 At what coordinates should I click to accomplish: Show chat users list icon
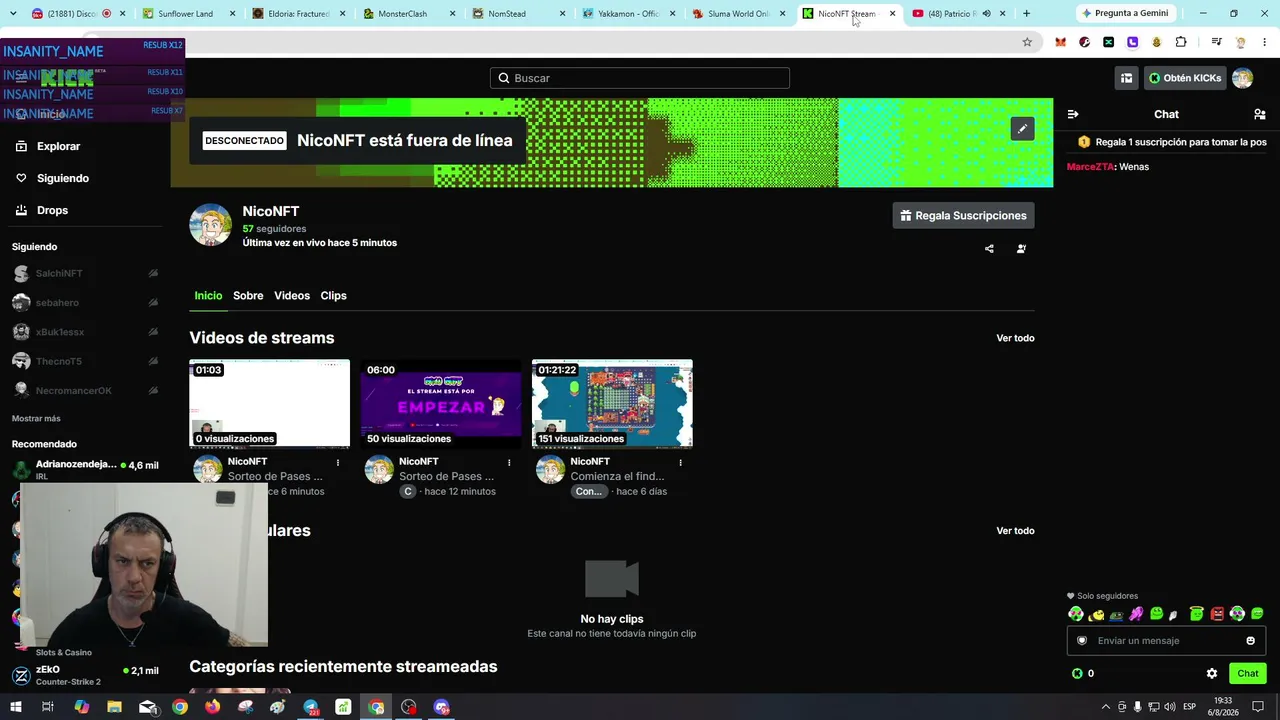click(1260, 114)
